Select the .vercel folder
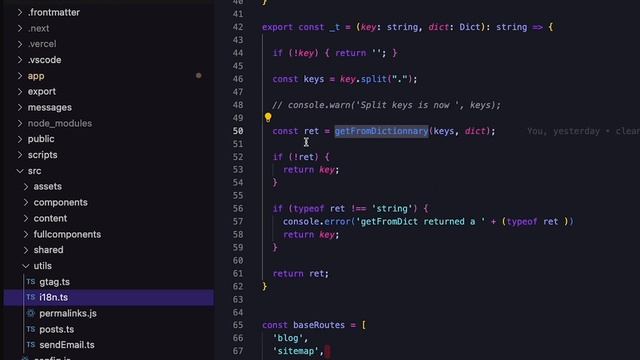The height and width of the screenshot is (360, 640). coord(42,44)
